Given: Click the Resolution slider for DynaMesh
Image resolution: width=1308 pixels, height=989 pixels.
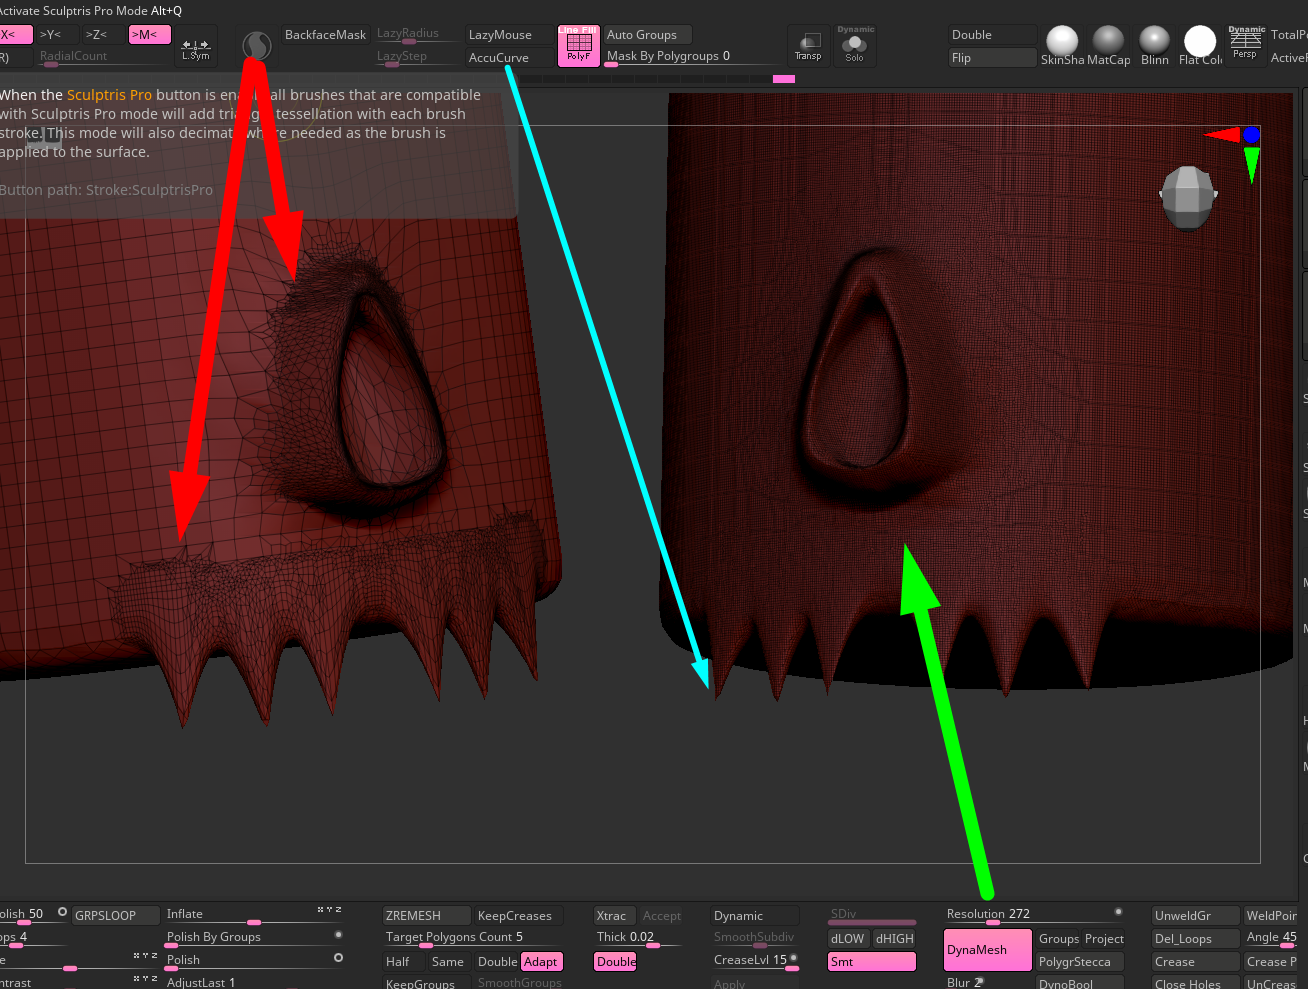Looking at the screenshot, I should point(1032,914).
